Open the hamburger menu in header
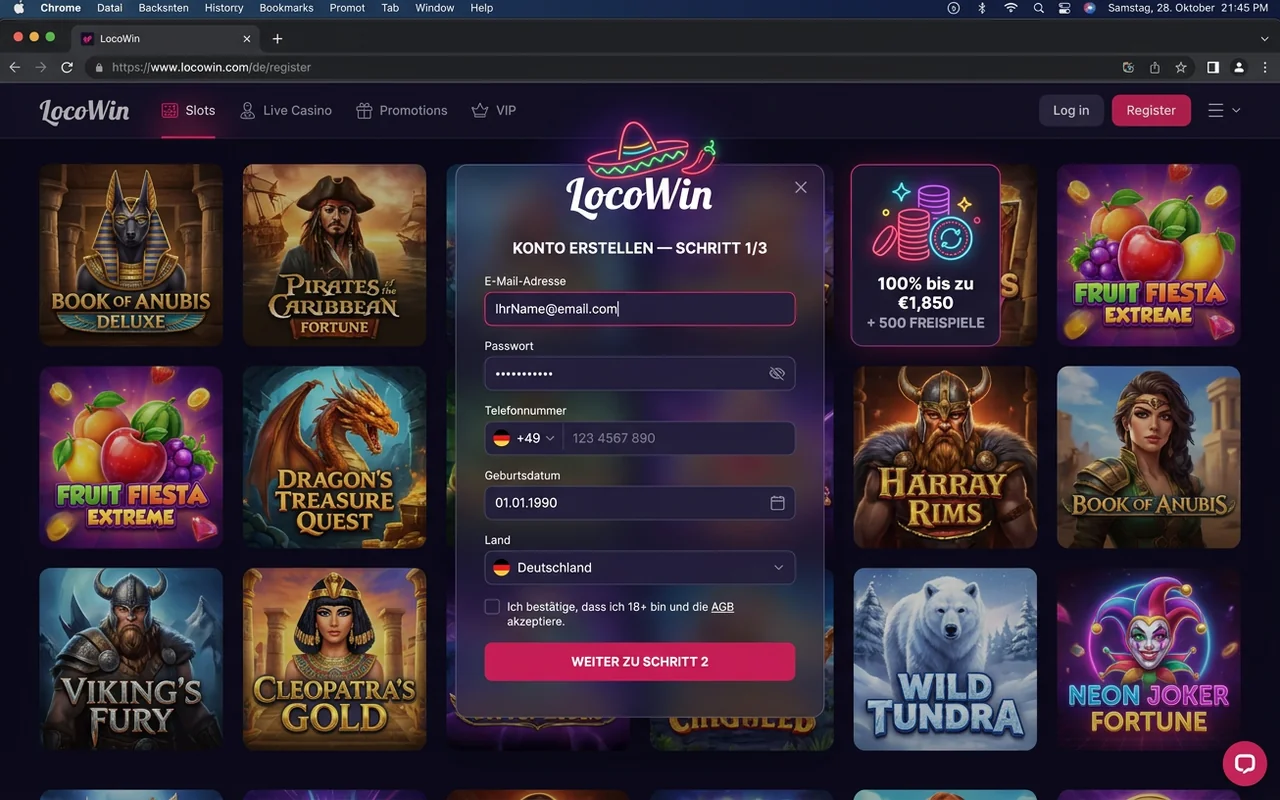This screenshot has height=800, width=1280. [x=1224, y=110]
